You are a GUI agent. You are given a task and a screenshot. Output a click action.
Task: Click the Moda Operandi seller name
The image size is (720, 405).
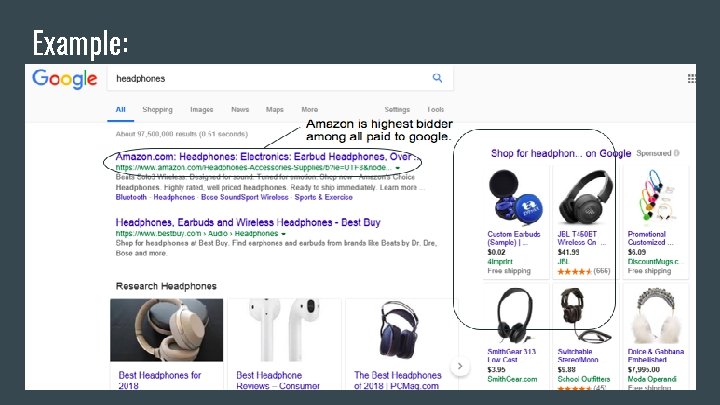[652, 379]
